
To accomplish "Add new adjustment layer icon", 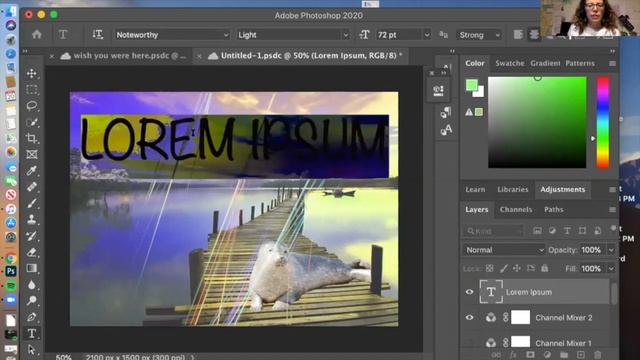I will [x=547, y=355].
